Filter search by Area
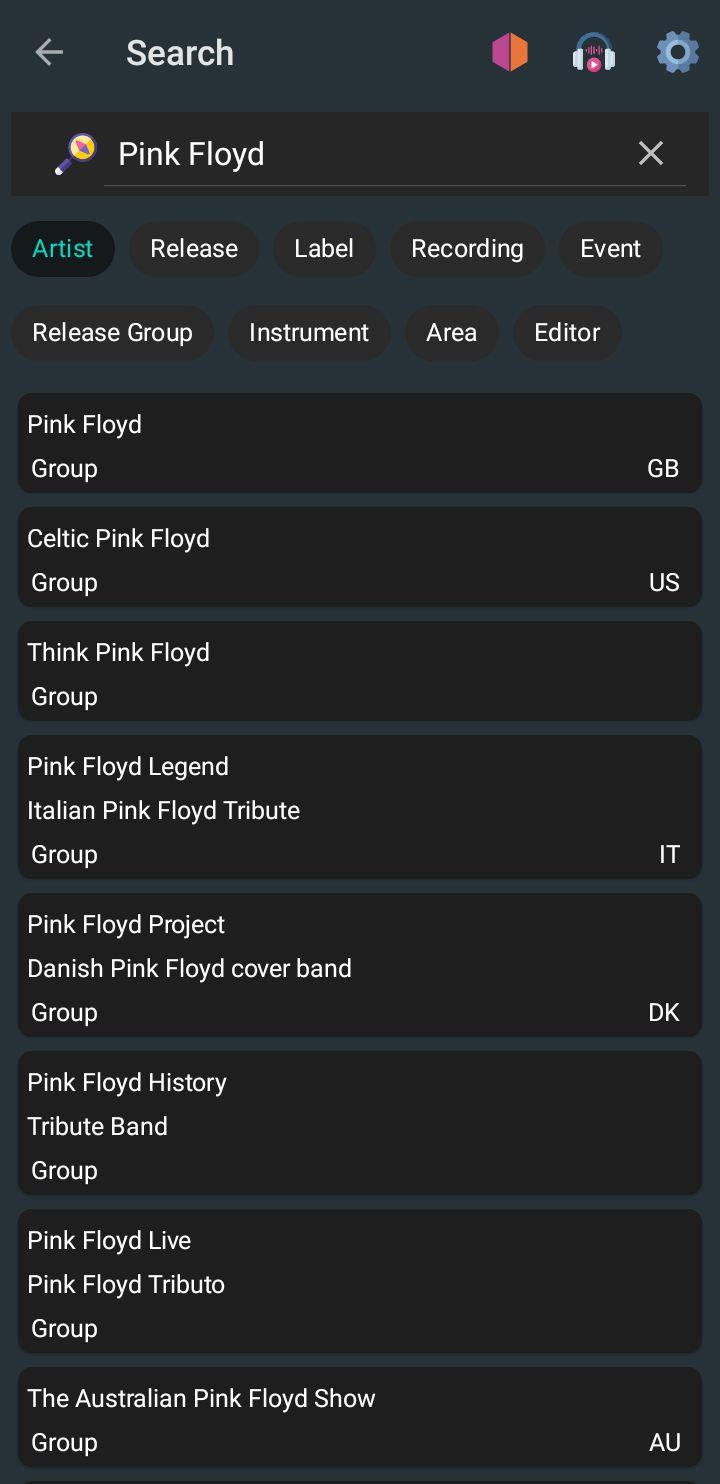Image resolution: width=720 pixels, height=1484 pixels. coord(451,333)
